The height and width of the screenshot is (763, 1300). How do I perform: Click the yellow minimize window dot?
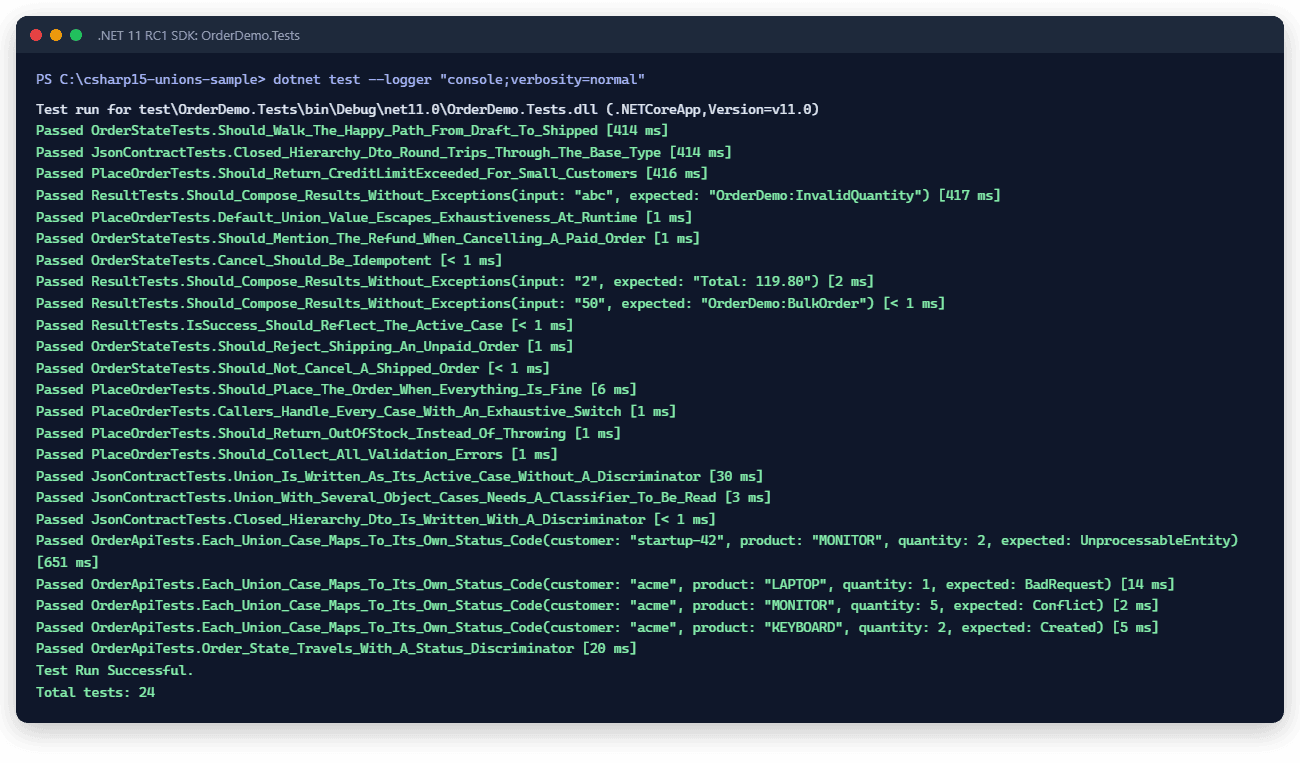56,35
